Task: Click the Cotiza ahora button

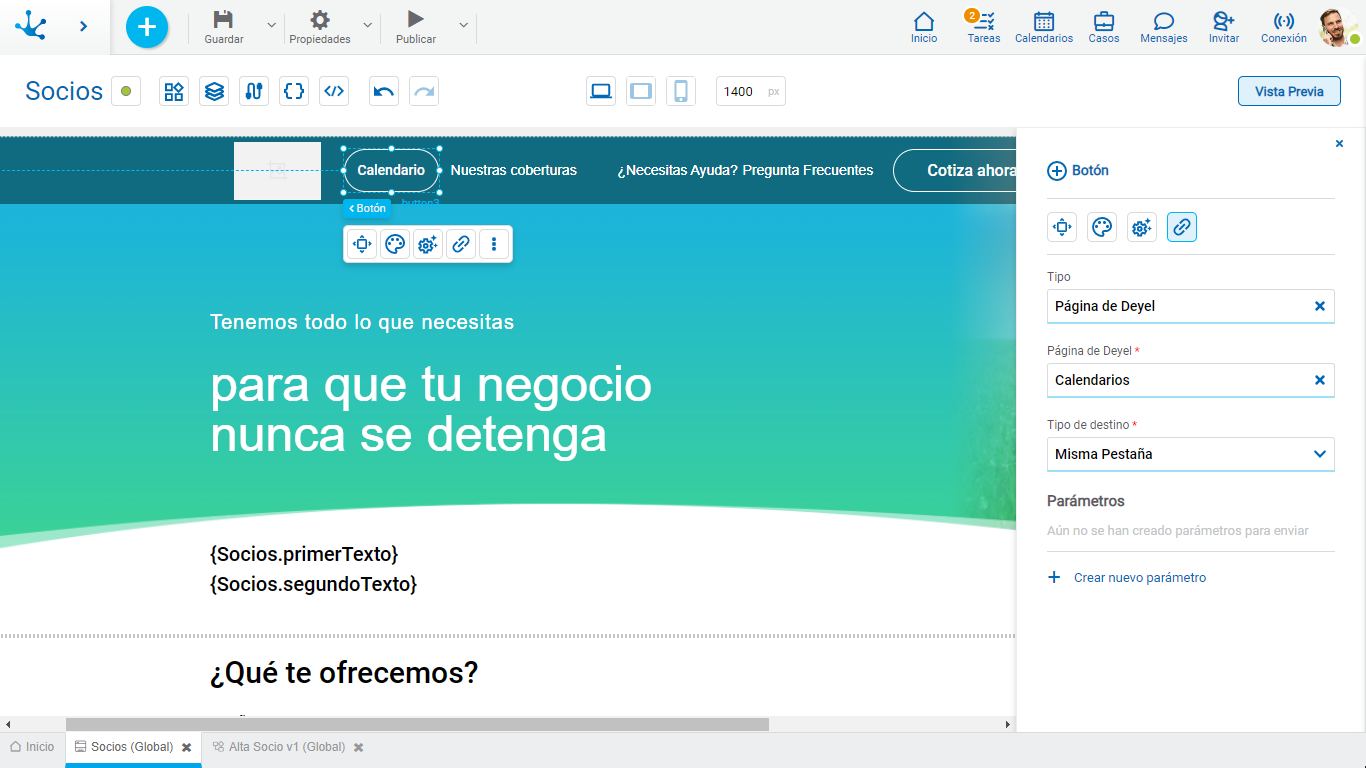Action: click(955, 170)
